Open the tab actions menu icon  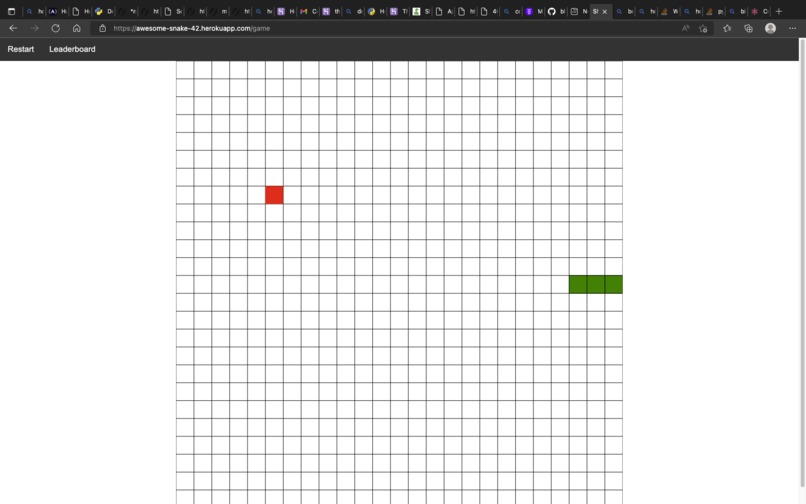coord(11,11)
